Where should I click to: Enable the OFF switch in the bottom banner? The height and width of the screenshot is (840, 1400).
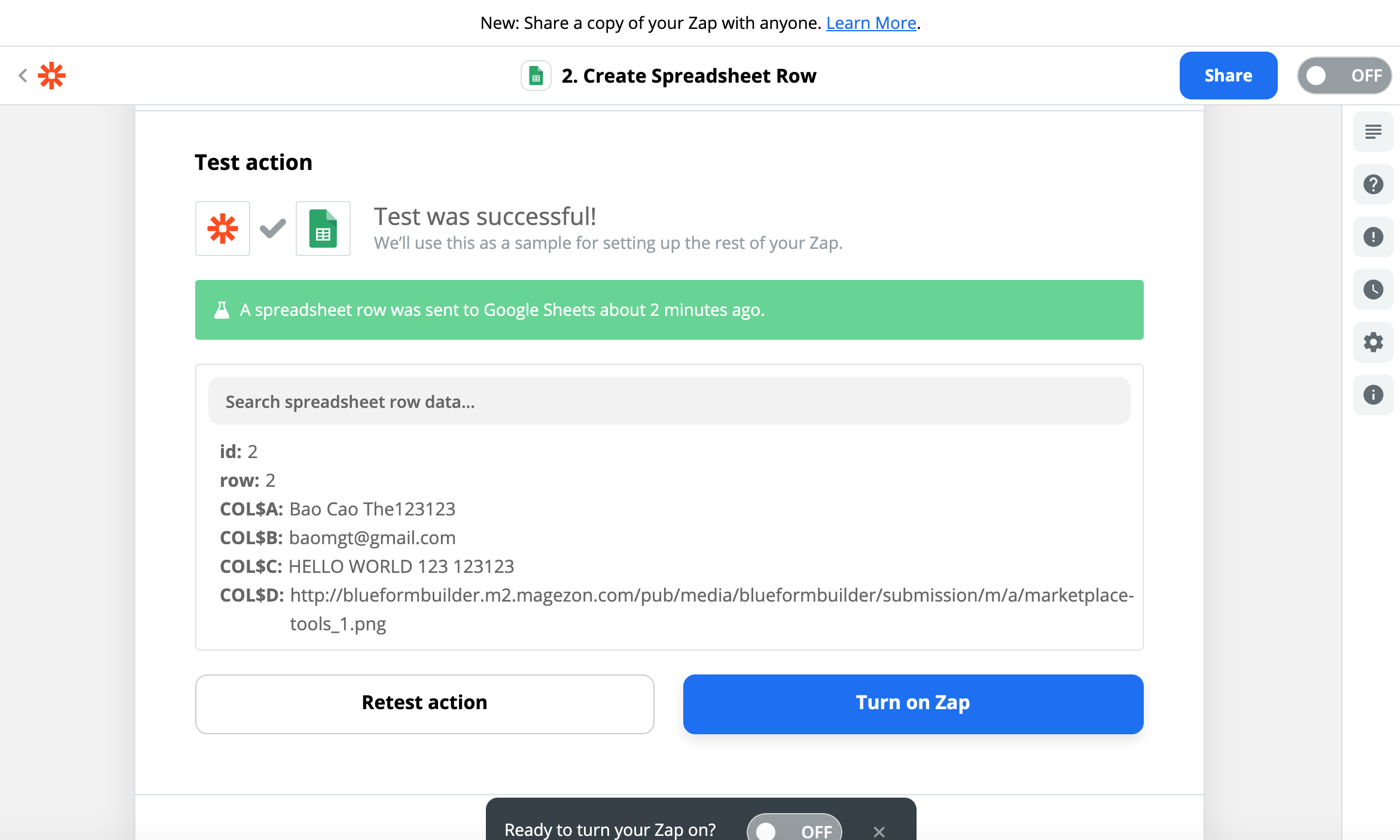794,828
